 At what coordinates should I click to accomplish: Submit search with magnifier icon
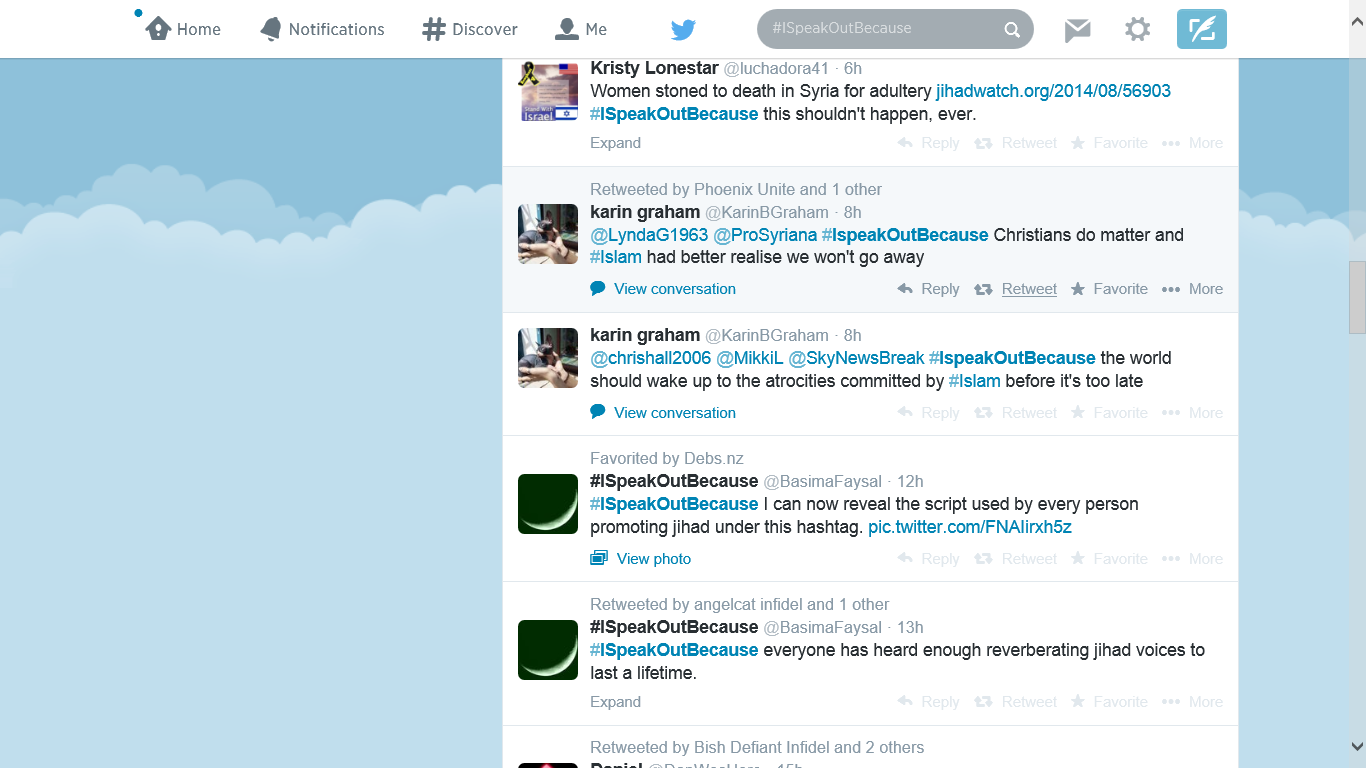(x=1012, y=29)
